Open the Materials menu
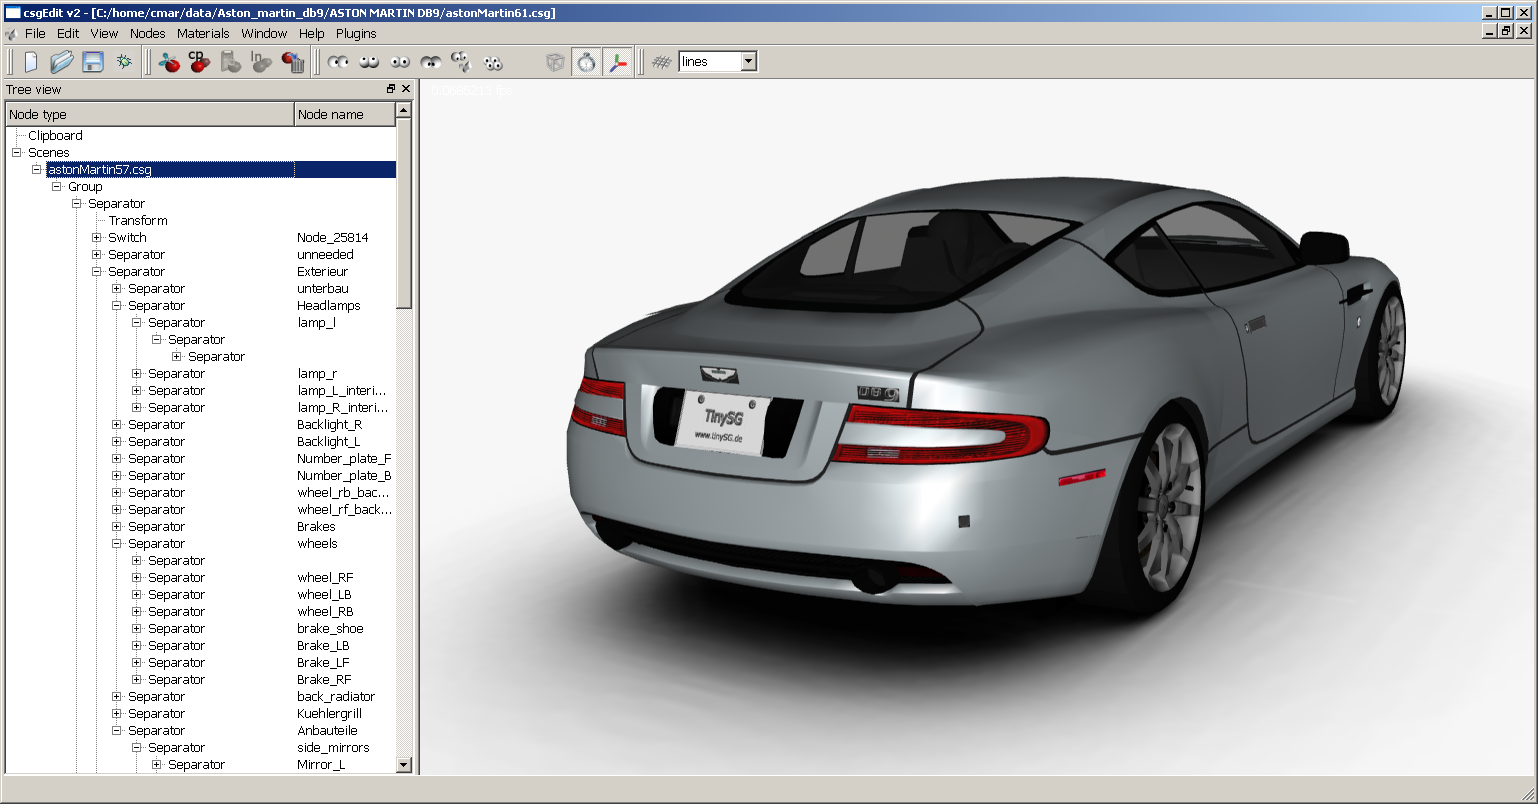1538x804 pixels. [x=203, y=33]
